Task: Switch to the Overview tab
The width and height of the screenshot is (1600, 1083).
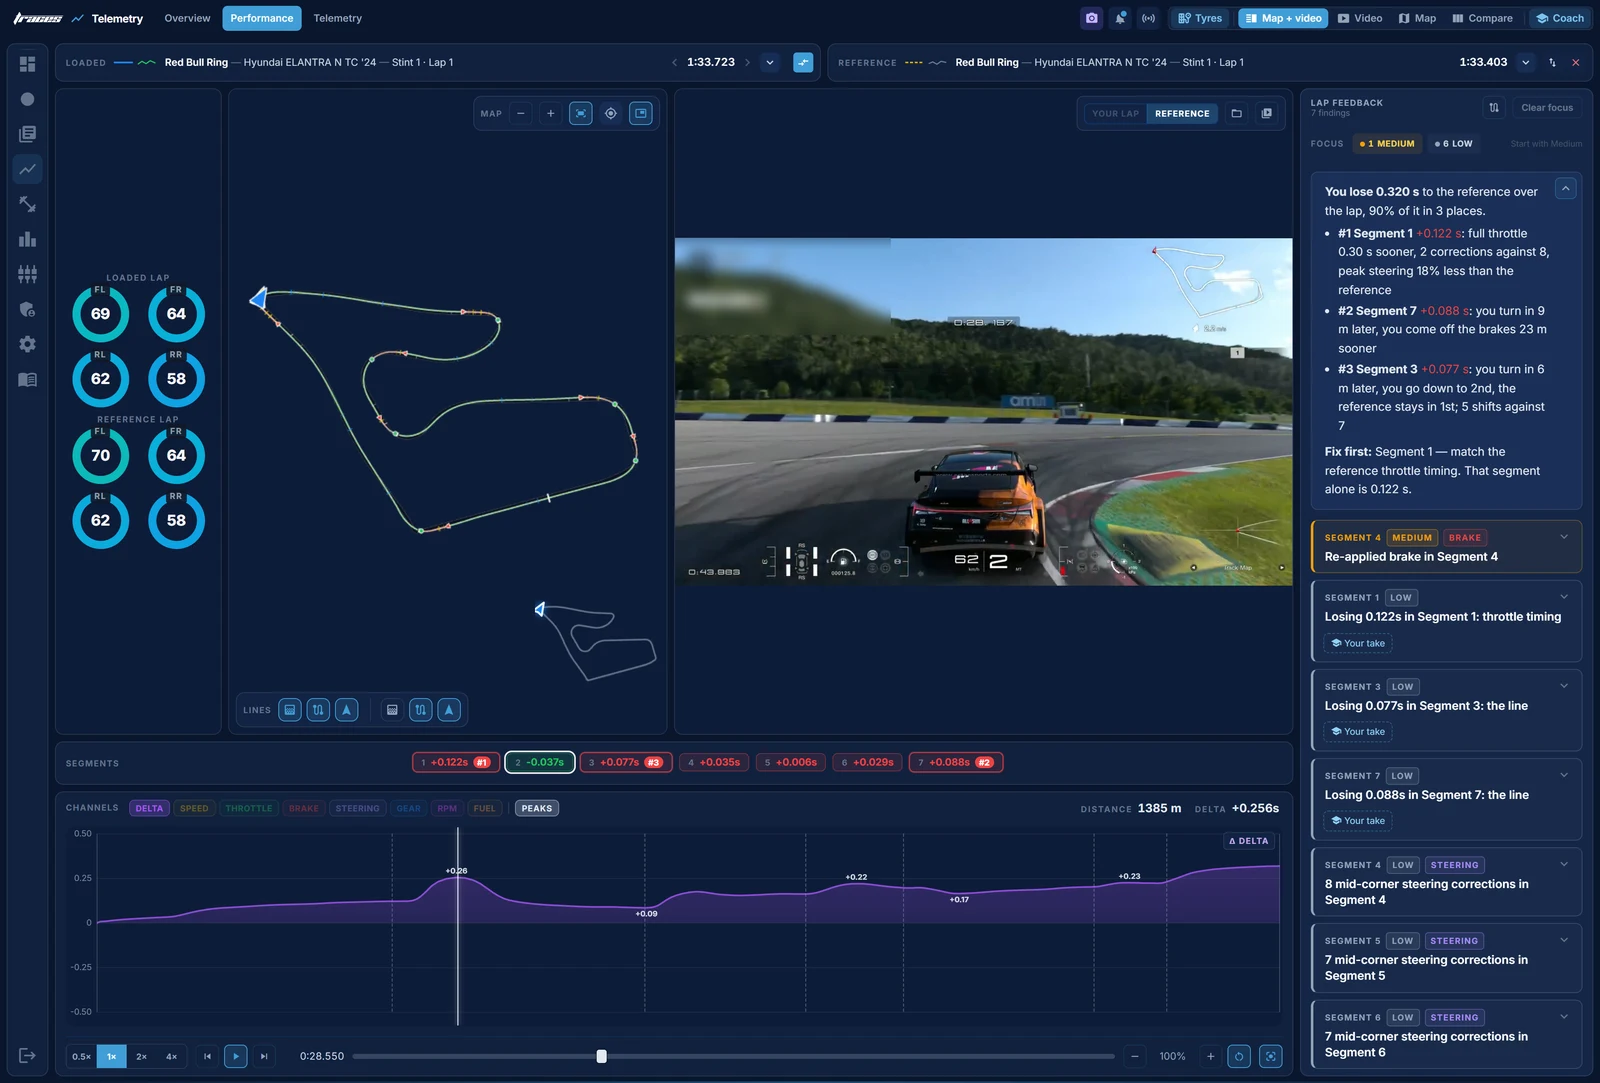Action: click(x=187, y=18)
